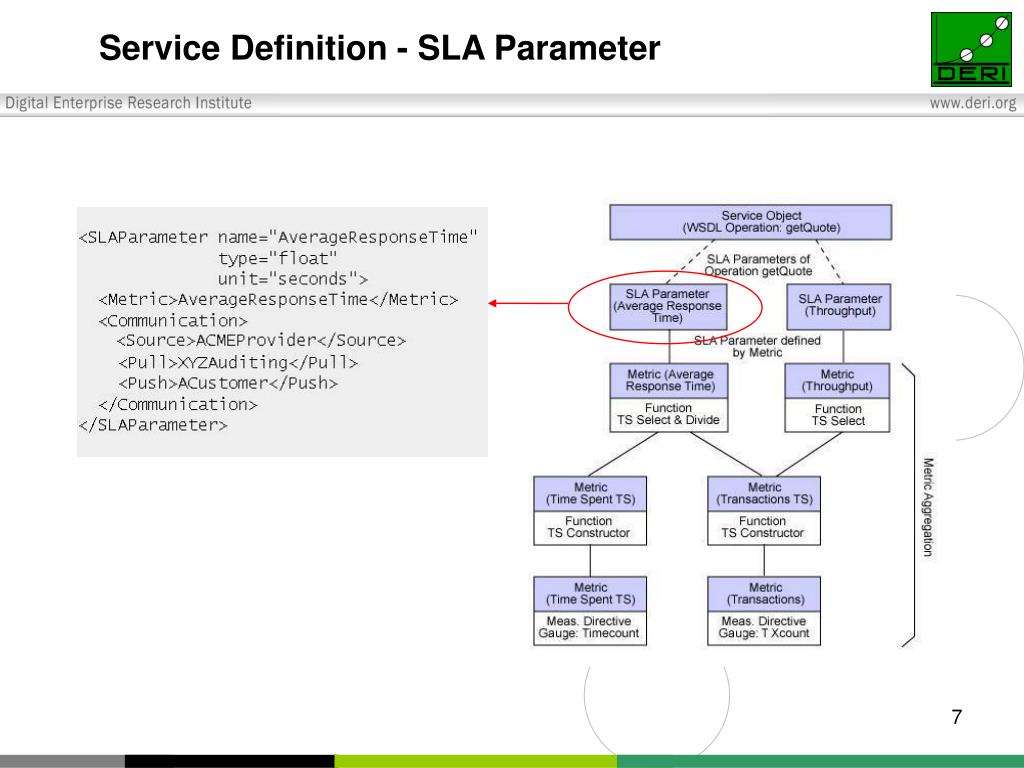This screenshot has width=1024, height=768.
Task: Click 'Function TS Constructor' under Time Spent TS
Action: pos(590,528)
